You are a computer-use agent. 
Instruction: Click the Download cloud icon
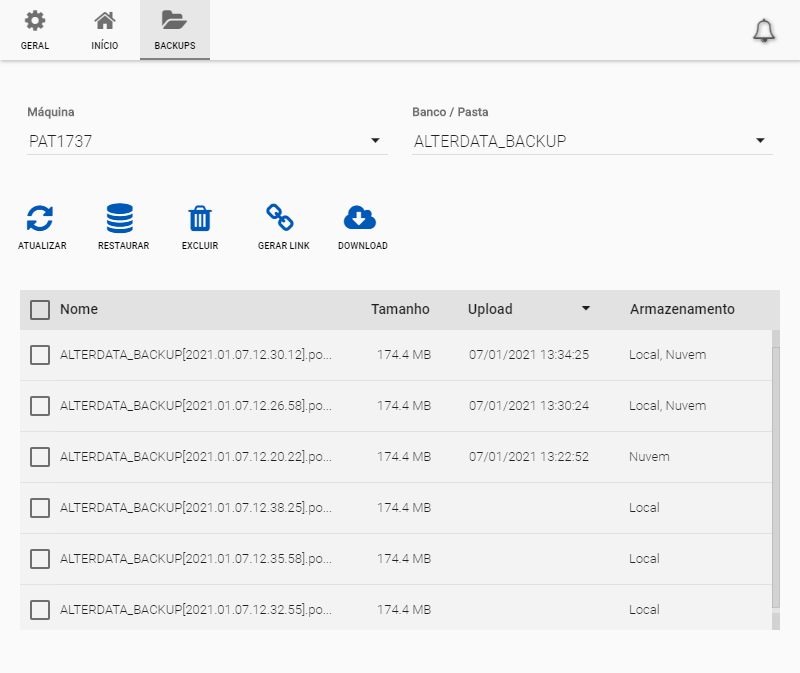pos(360,218)
